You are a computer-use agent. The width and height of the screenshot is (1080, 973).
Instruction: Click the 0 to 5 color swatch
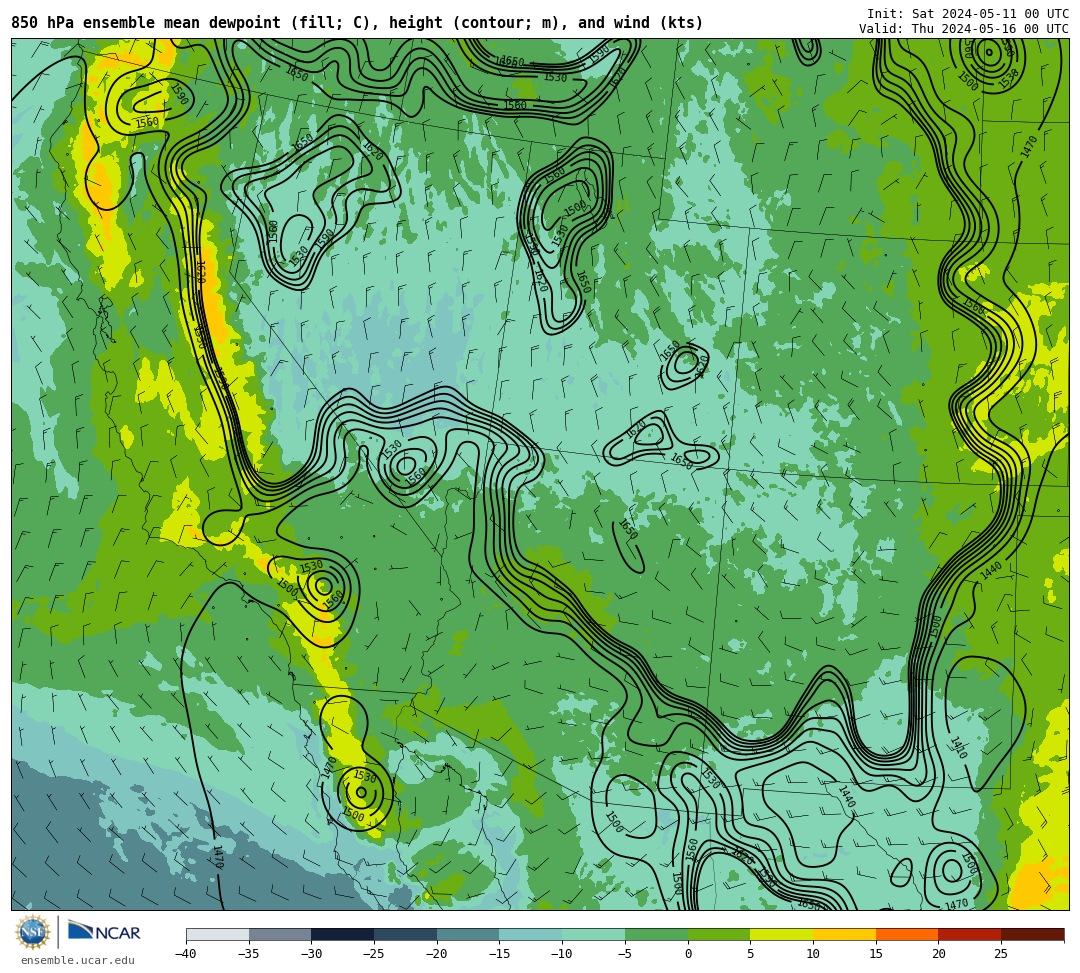point(719,934)
